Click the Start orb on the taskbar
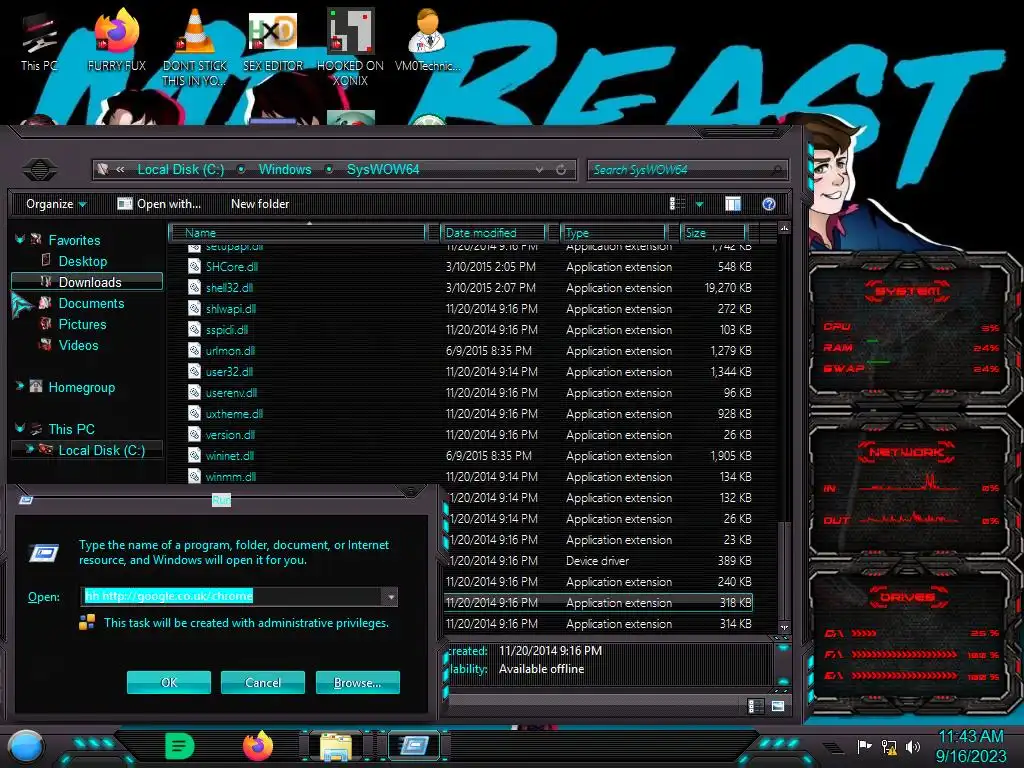 [25, 747]
